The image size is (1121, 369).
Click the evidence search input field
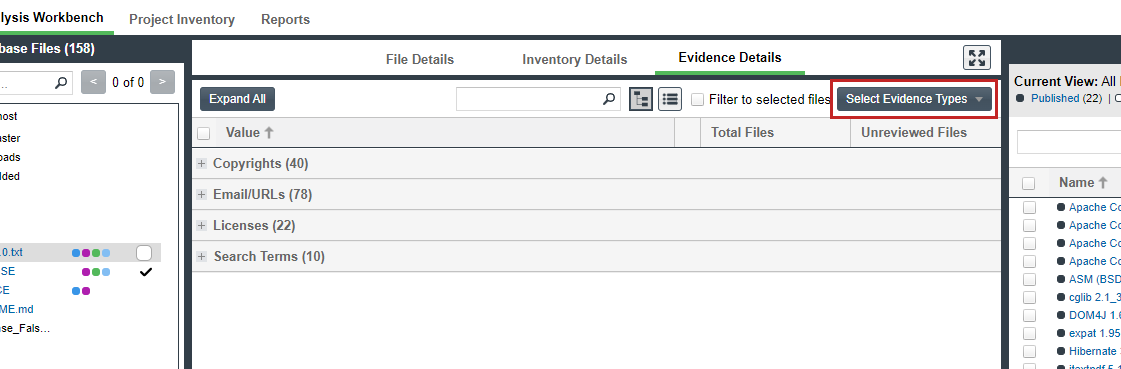coord(529,99)
